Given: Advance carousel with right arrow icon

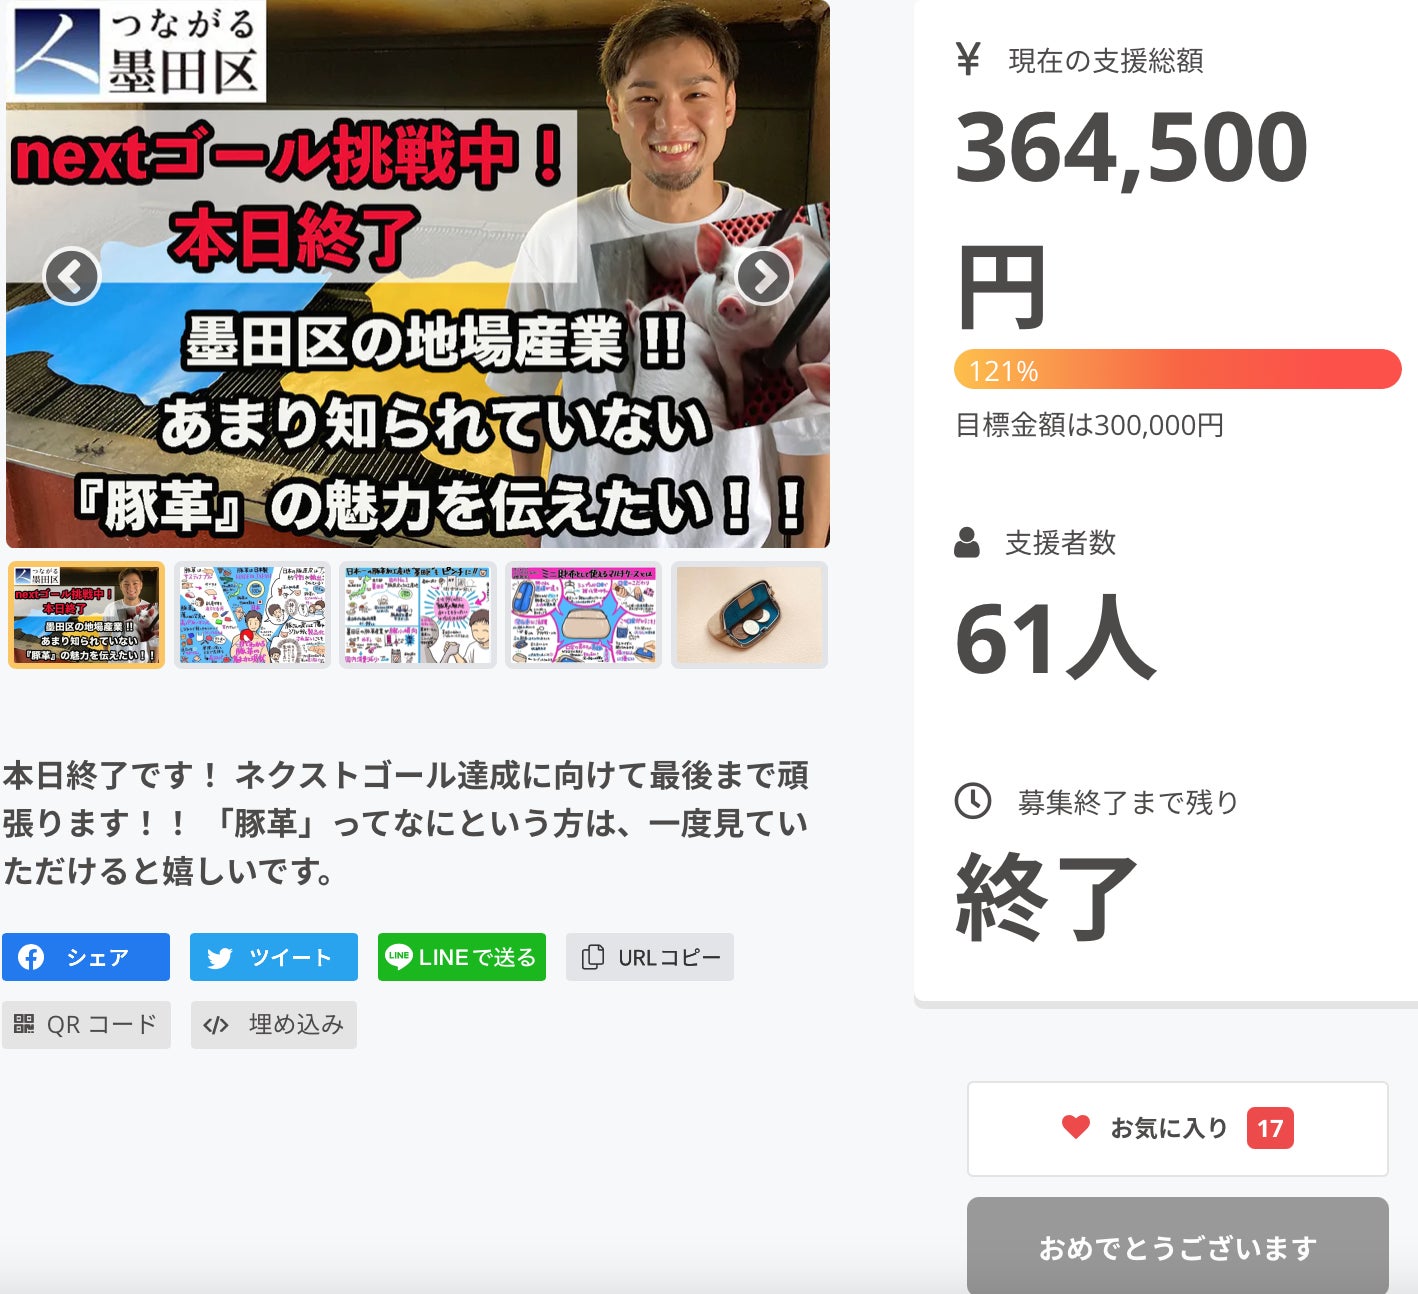Looking at the screenshot, I should point(764,276).
